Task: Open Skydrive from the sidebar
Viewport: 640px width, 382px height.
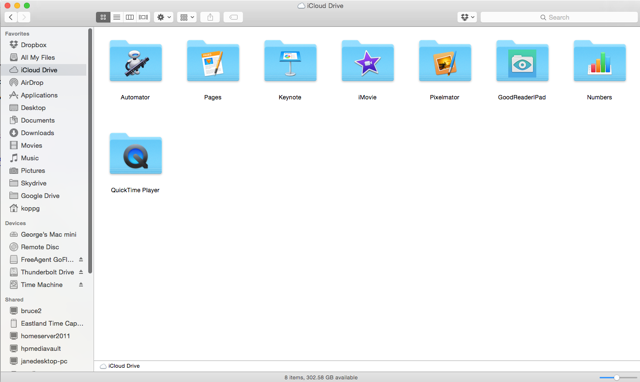Action: [x=44, y=184]
